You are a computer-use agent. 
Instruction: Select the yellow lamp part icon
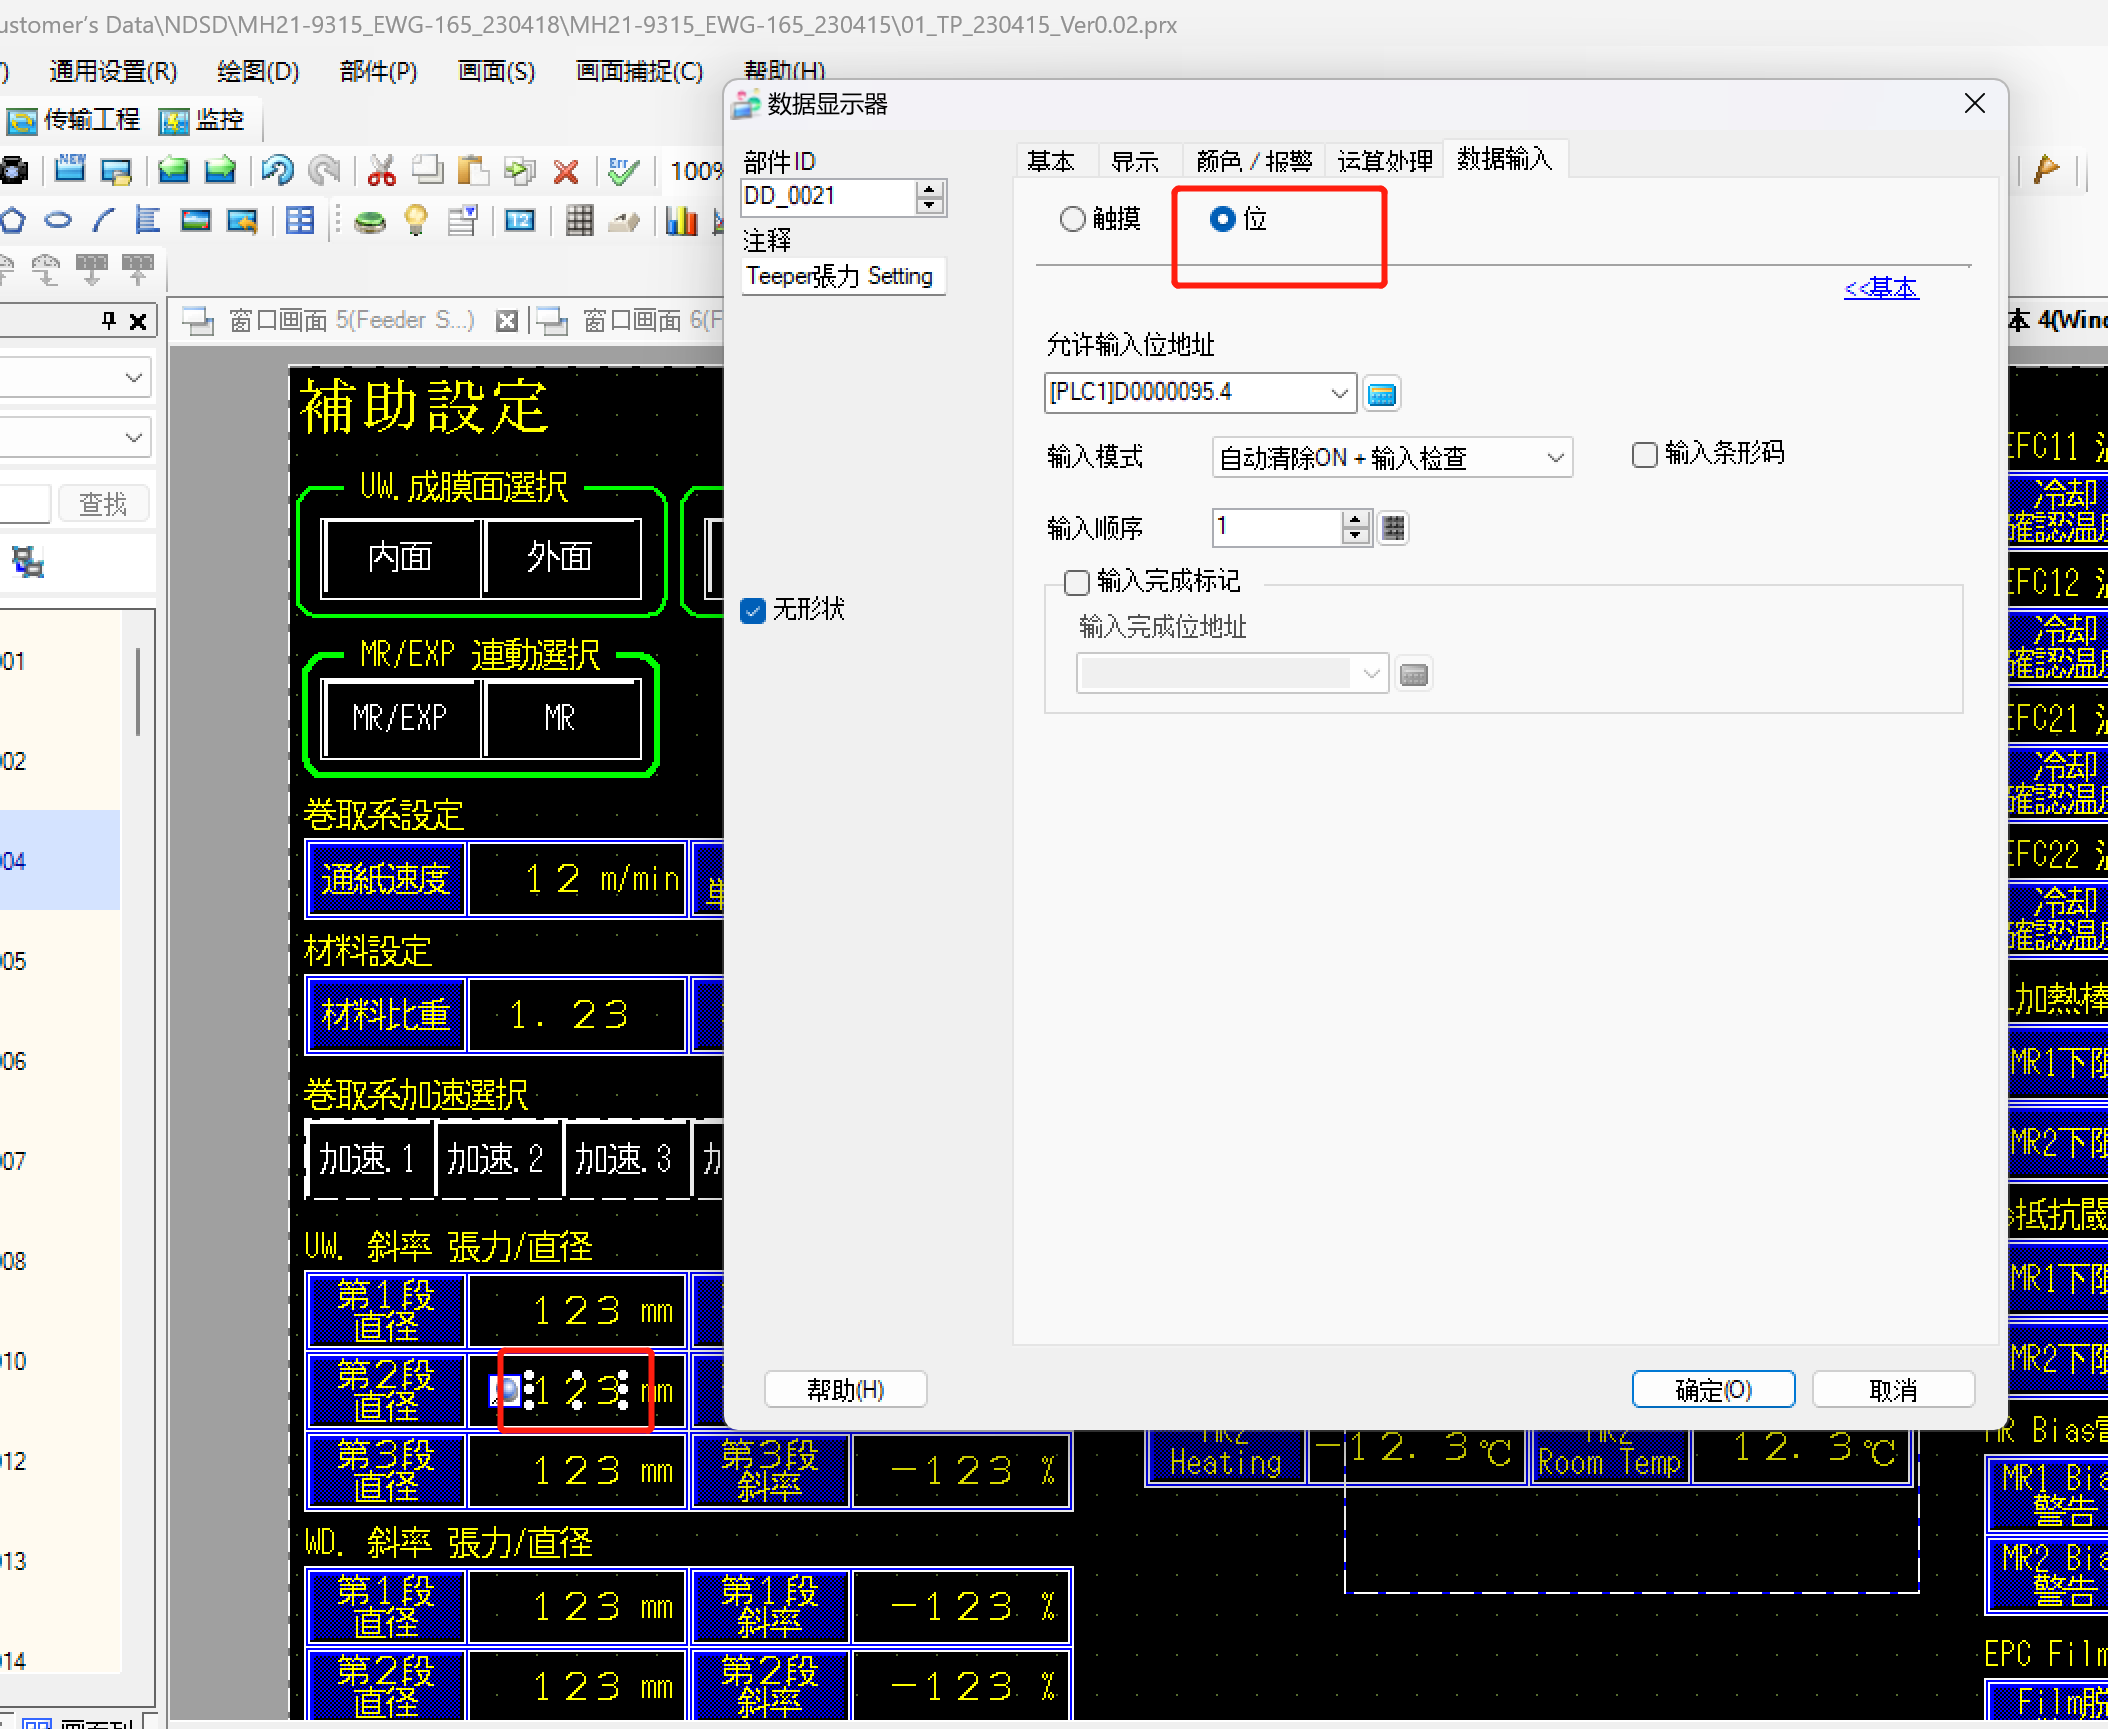click(416, 221)
